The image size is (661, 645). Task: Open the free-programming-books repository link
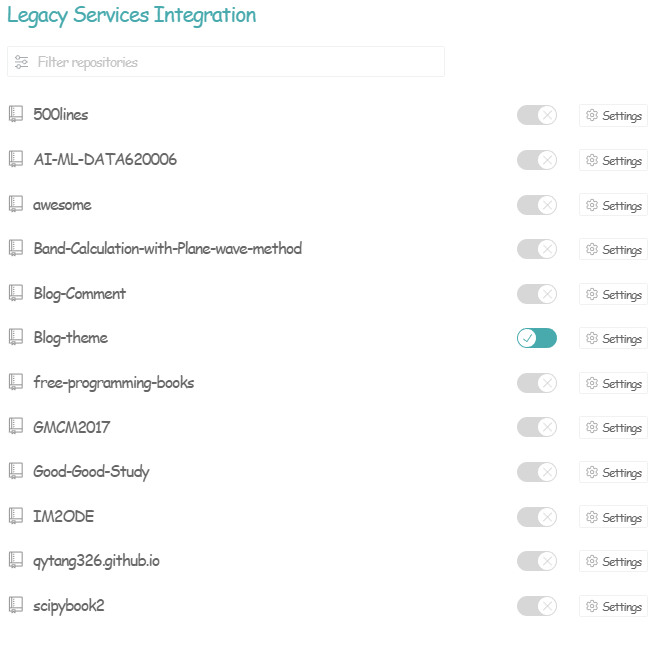tap(113, 382)
